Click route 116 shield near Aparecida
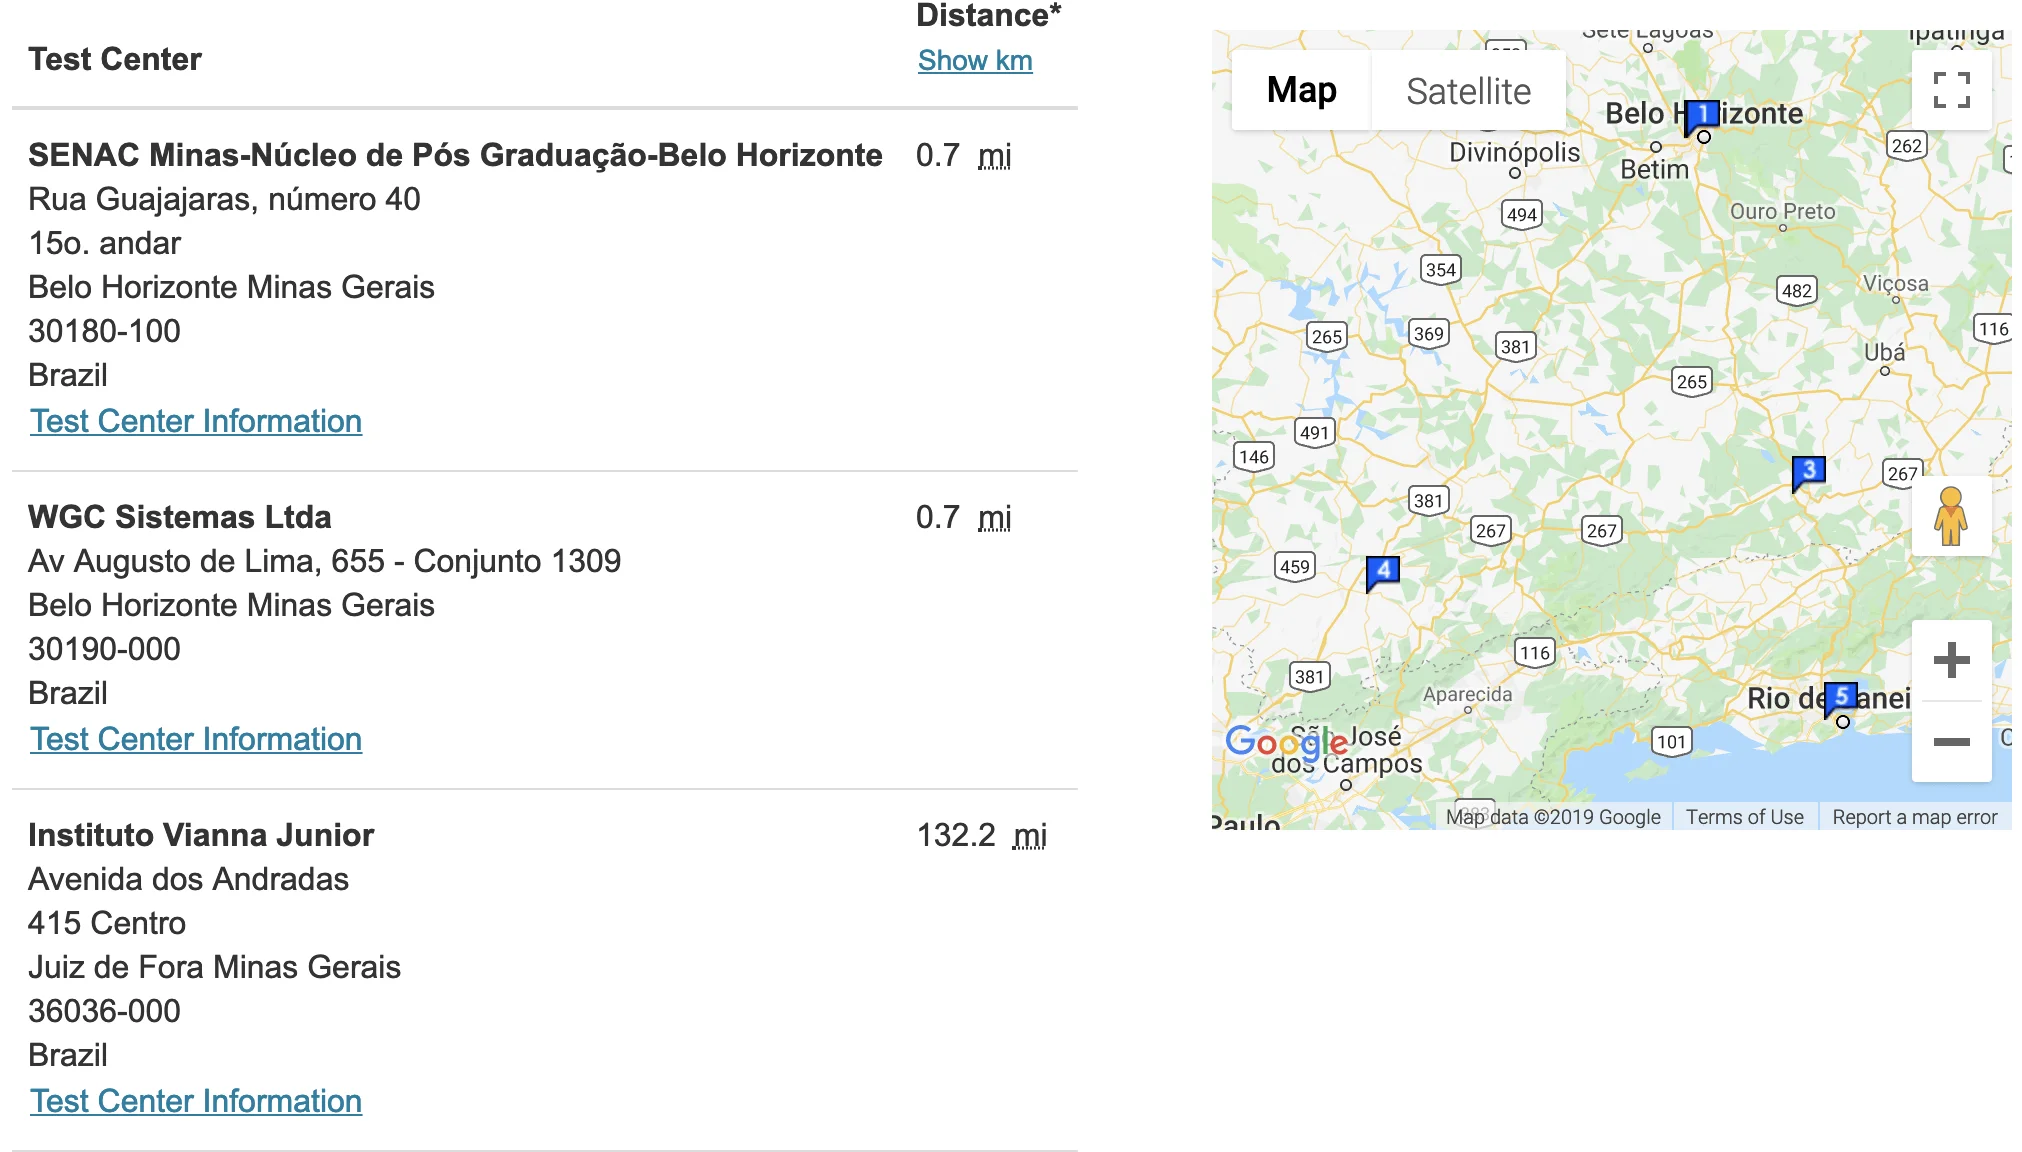The height and width of the screenshot is (1152, 2022). click(x=1534, y=653)
